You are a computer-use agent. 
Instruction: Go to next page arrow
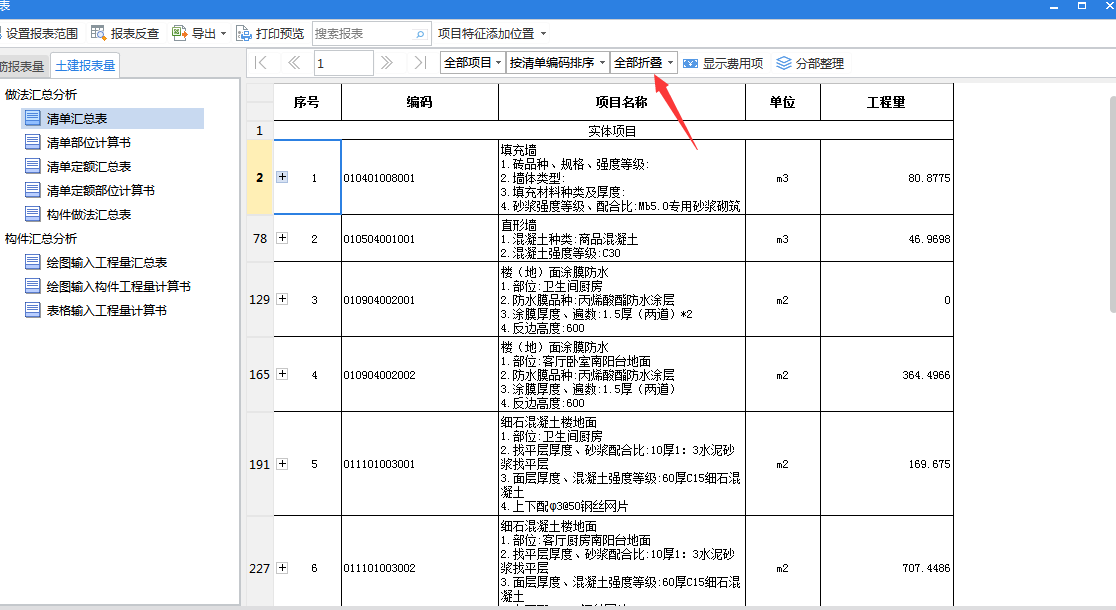(x=386, y=63)
